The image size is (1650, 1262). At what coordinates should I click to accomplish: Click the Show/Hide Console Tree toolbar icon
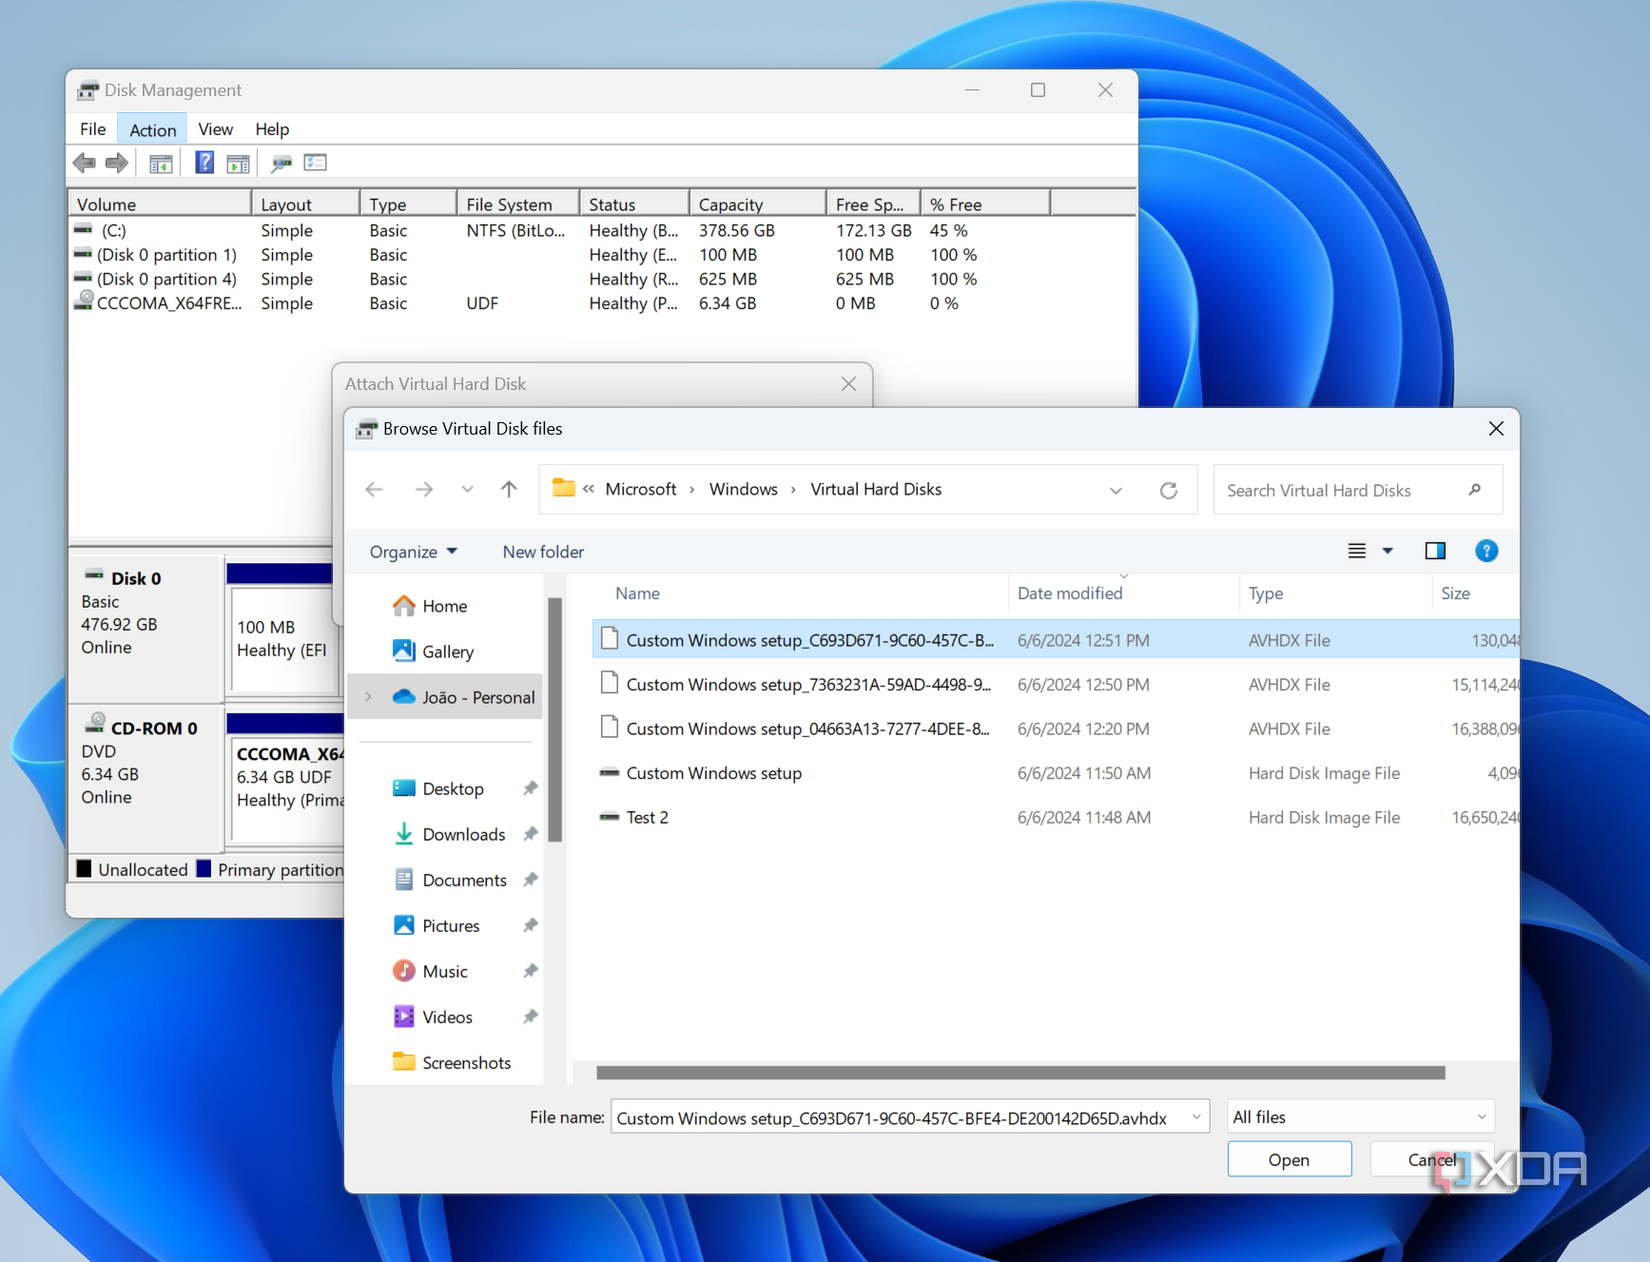coord(160,163)
